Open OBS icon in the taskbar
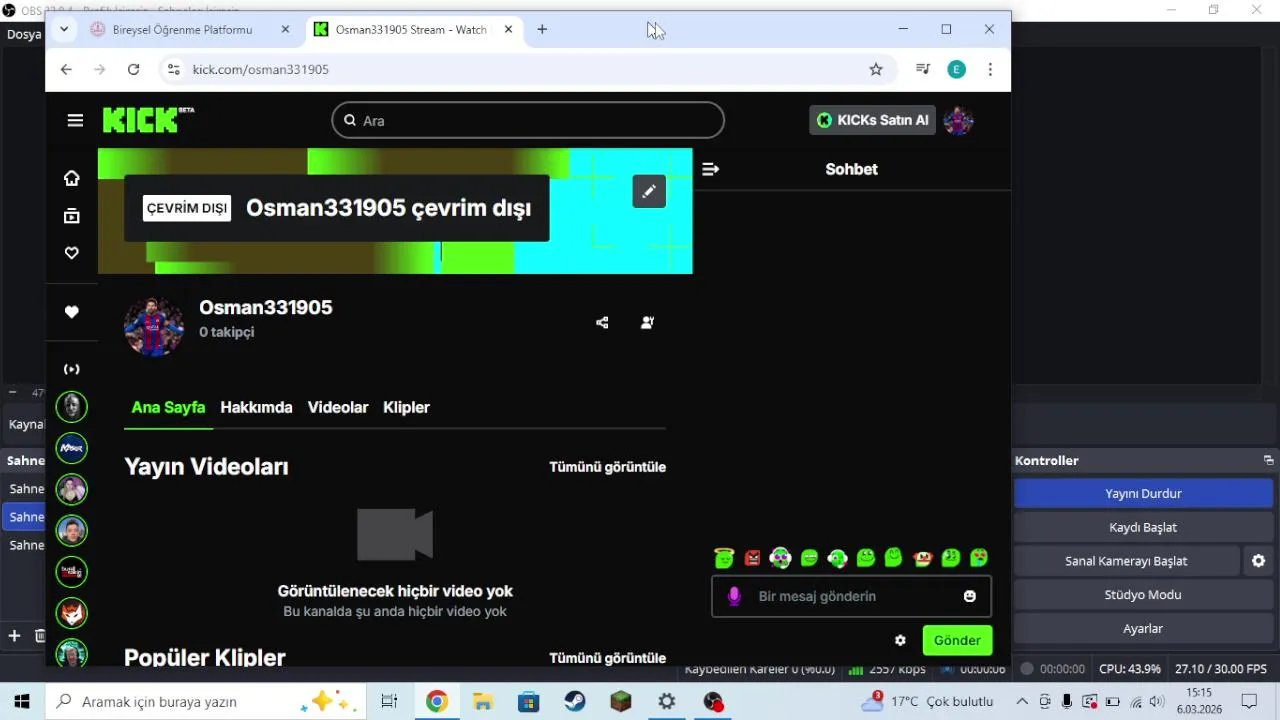This screenshot has width=1280, height=720. tap(713, 701)
